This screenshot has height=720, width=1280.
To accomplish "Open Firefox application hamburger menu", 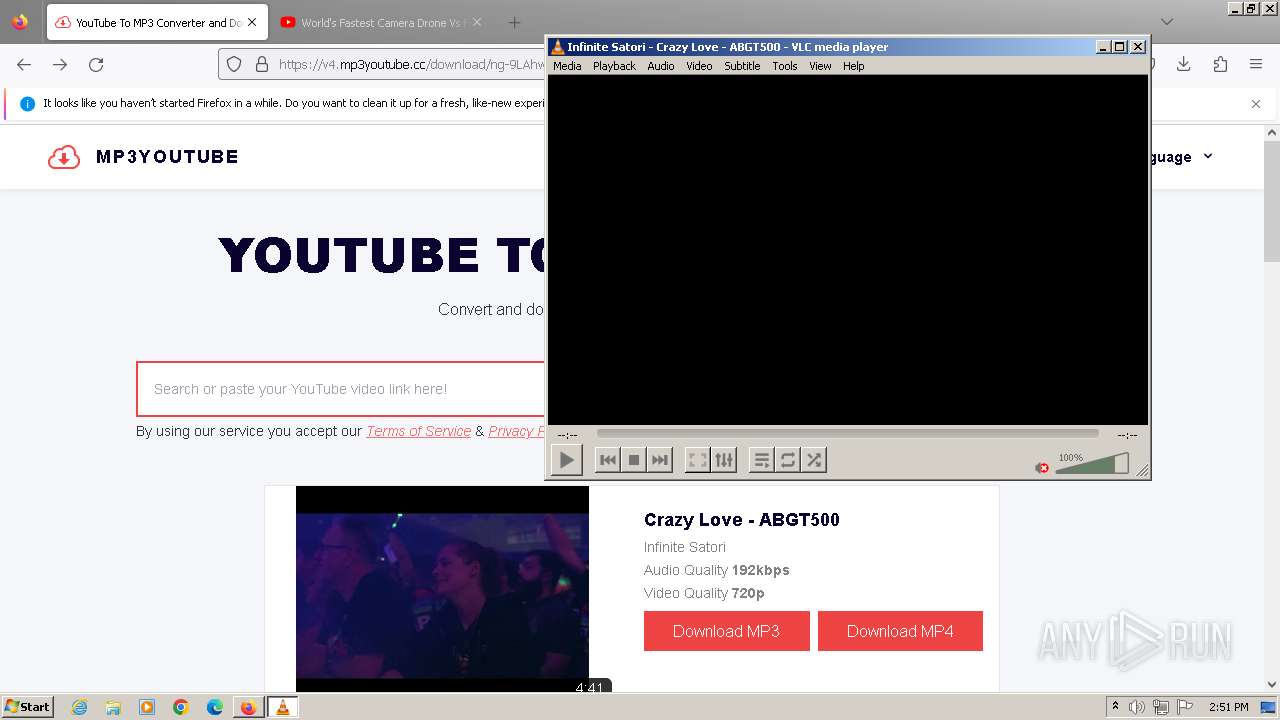I will 1256,64.
